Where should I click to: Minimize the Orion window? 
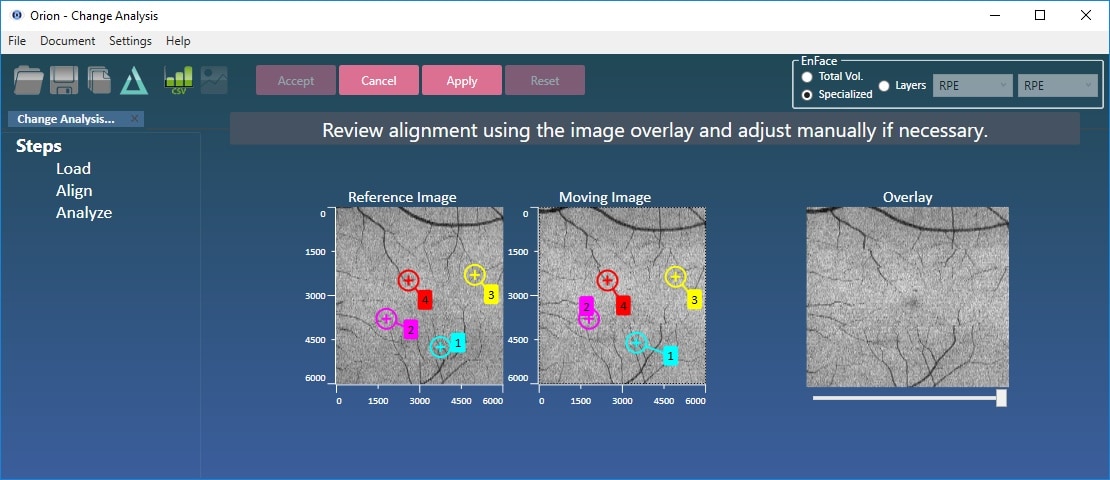tap(993, 16)
